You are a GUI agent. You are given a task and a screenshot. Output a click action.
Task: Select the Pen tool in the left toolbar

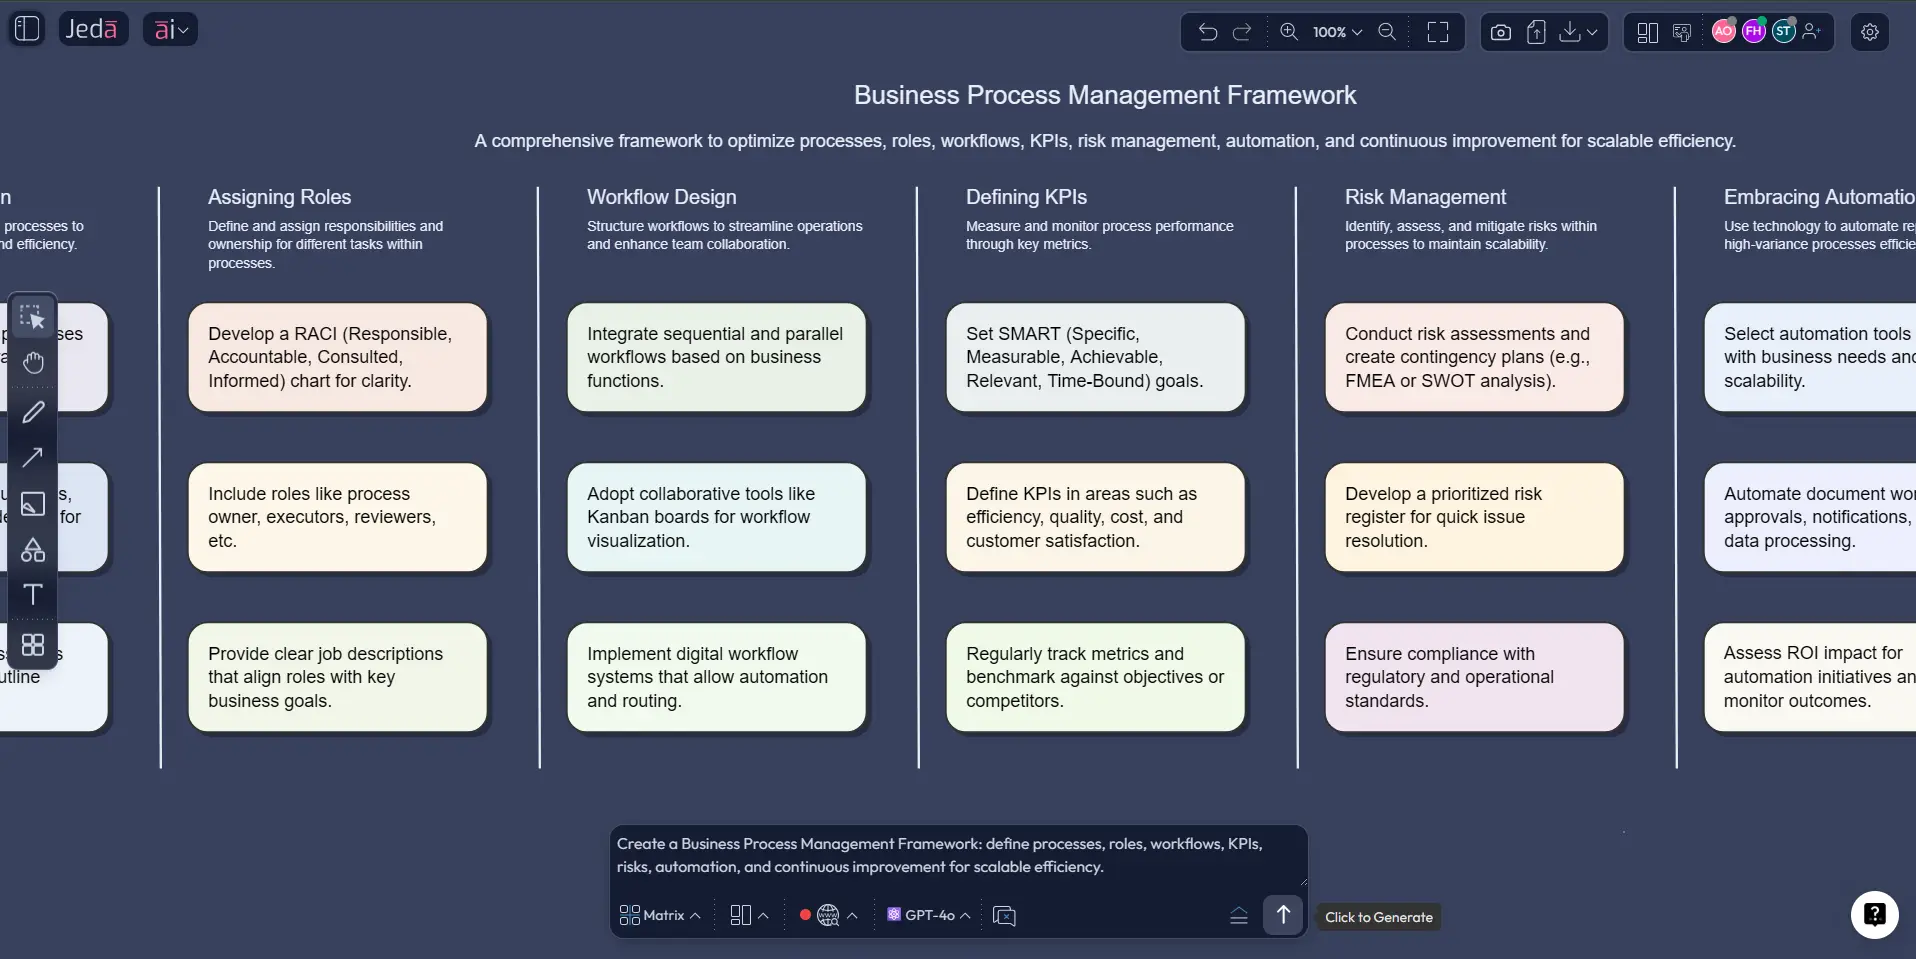[x=33, y=412]
